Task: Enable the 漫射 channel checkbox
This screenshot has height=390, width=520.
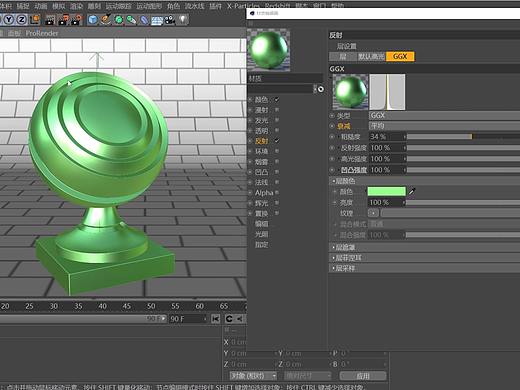Action: (277, 110)
